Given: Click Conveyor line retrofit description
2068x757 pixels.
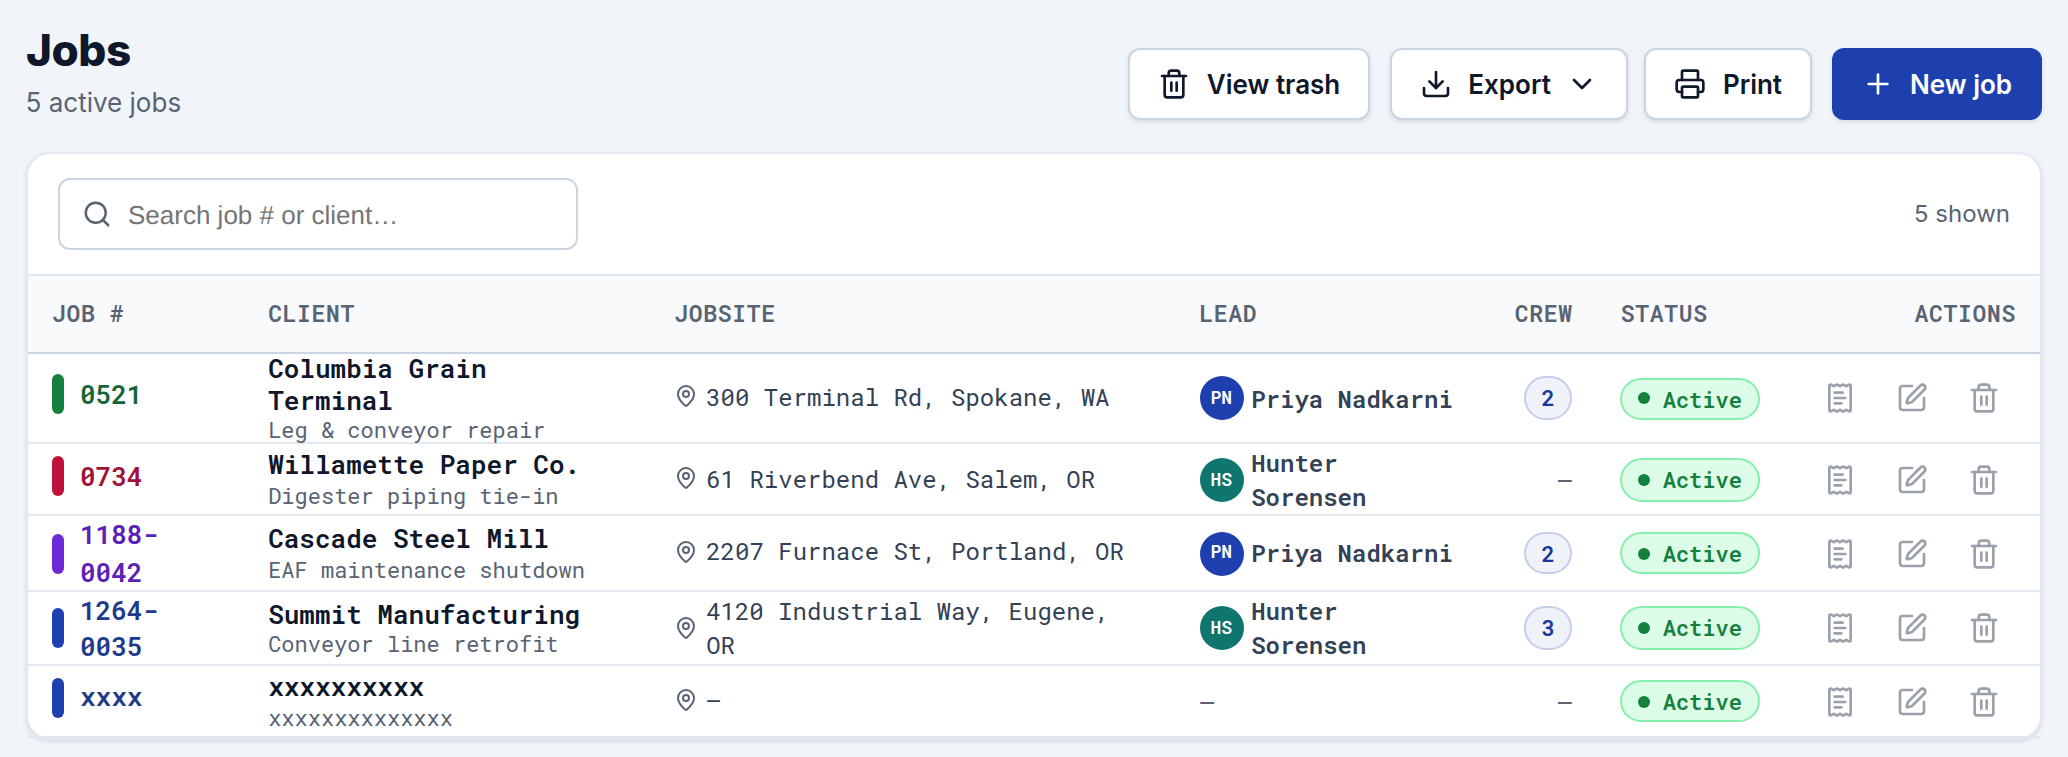Looking at the screenshot, I should tap(413, 645).
